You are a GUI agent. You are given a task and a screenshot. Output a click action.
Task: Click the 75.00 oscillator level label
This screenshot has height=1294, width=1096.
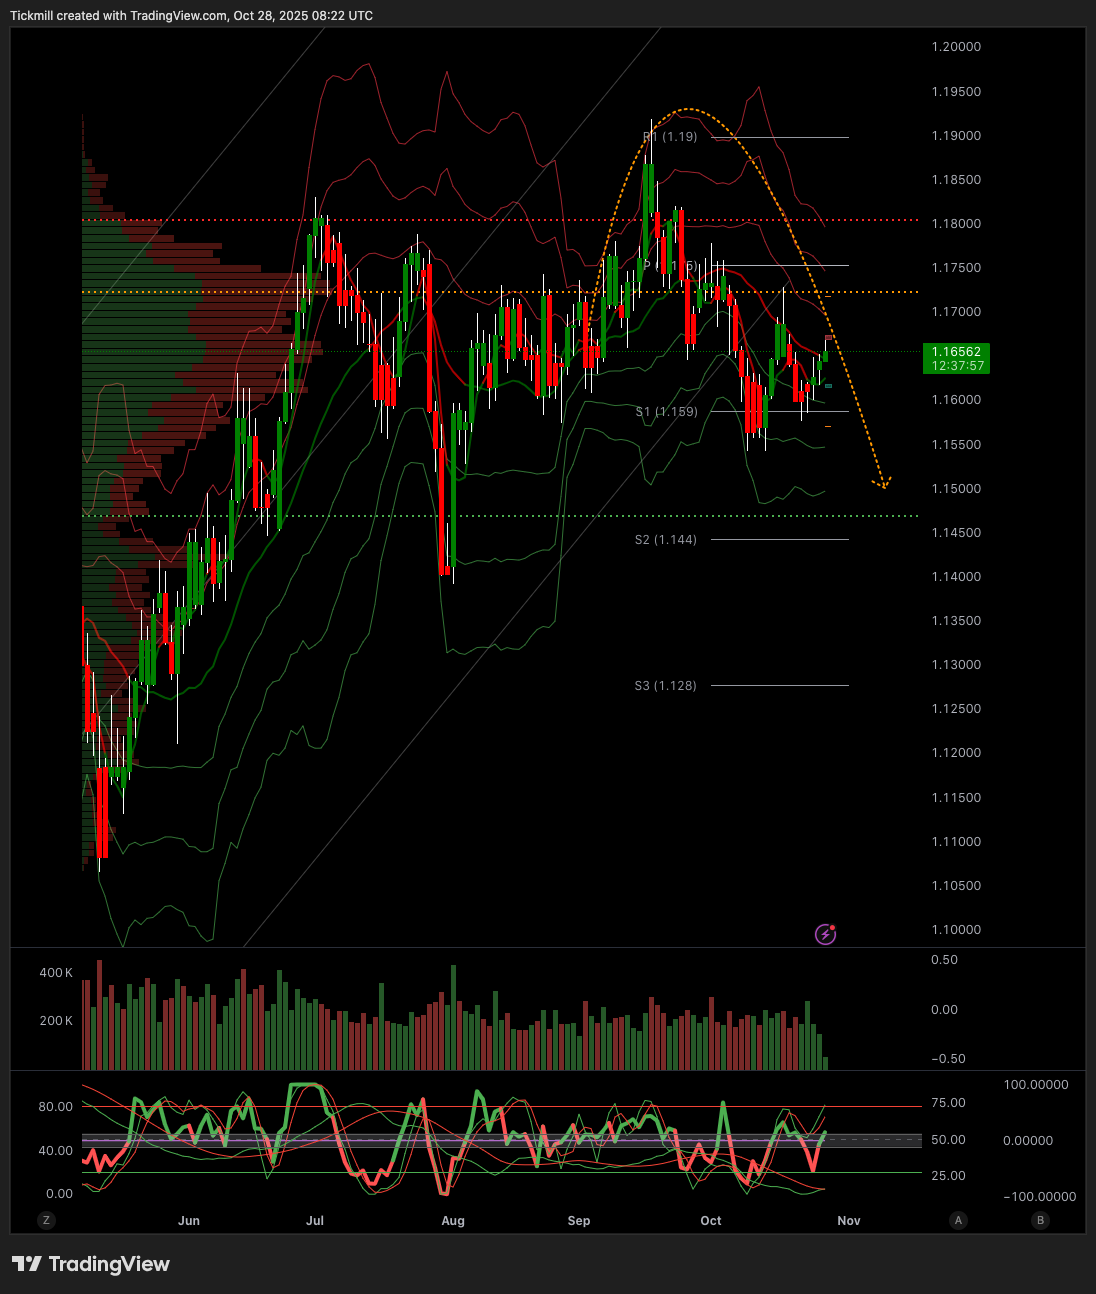(949, 1103)
